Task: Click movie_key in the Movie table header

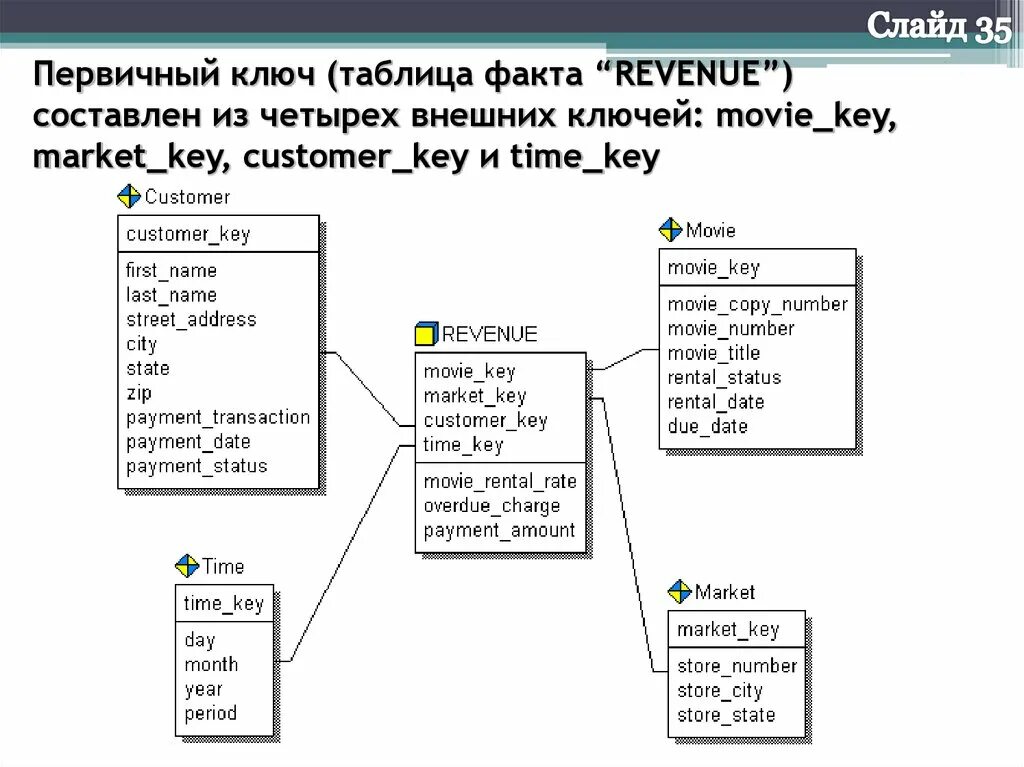Action: (713, 267)
